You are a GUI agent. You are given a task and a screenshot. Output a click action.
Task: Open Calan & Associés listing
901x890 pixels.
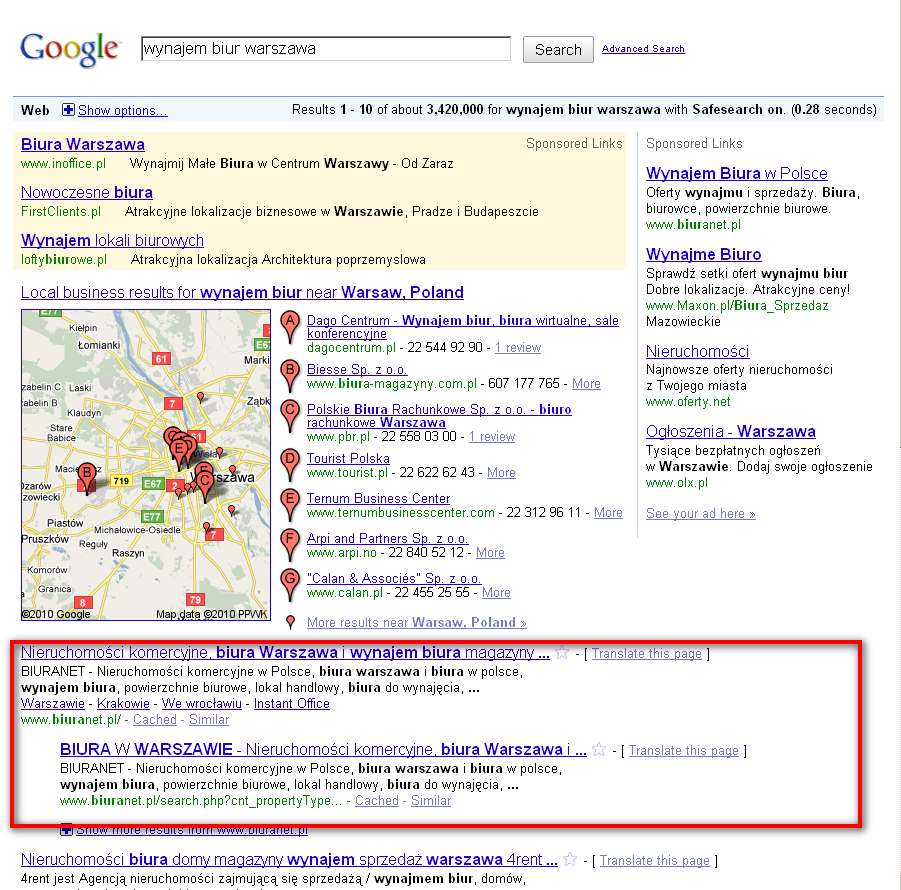coord(394,579)
